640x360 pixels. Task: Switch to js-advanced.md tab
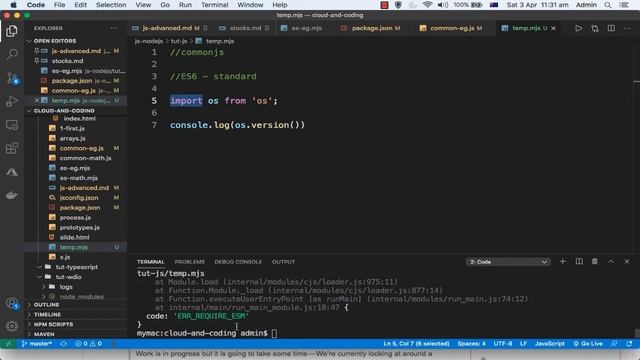[169, 28]
